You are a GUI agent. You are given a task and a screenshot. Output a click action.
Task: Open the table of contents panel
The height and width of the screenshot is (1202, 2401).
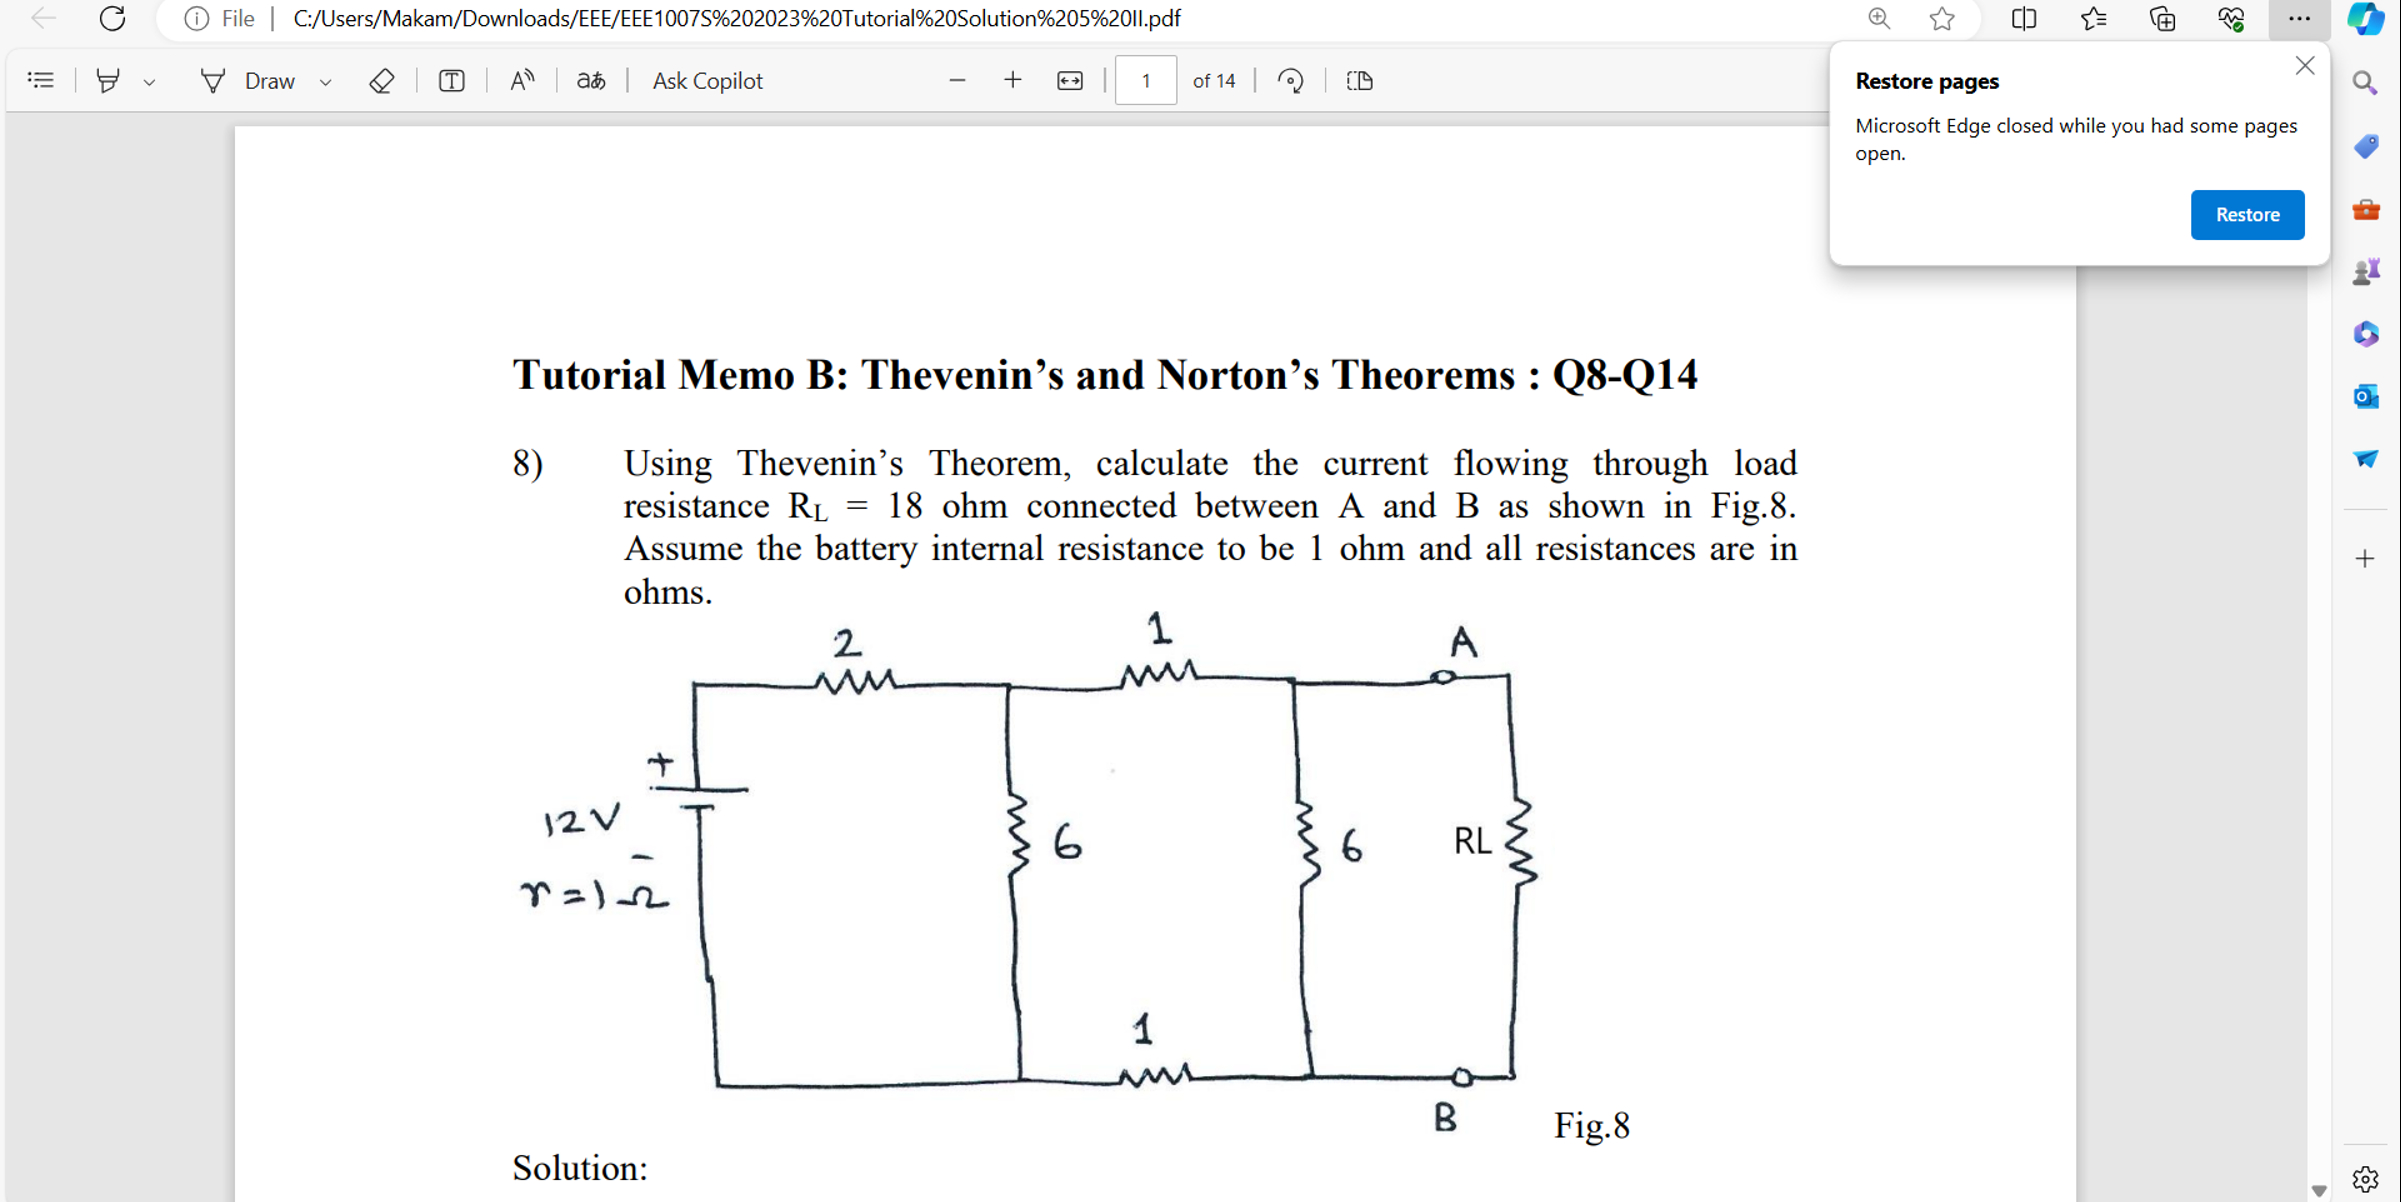(40, 80)
